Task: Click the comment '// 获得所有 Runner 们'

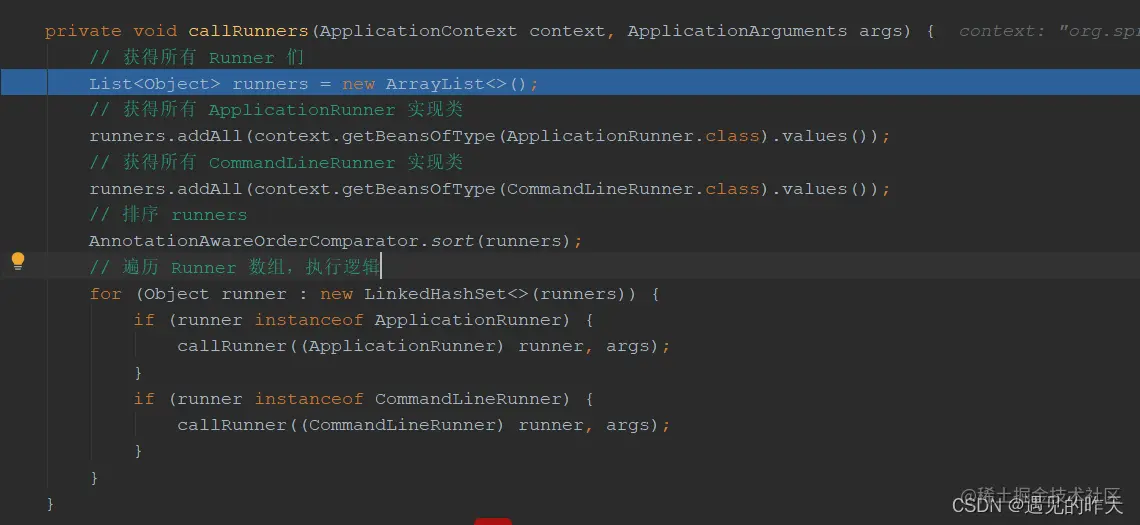Action: coord(196,57)
